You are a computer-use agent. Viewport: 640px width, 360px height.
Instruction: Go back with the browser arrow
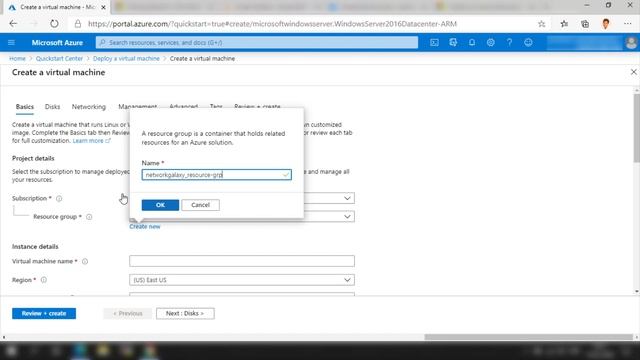click(13, 24)
